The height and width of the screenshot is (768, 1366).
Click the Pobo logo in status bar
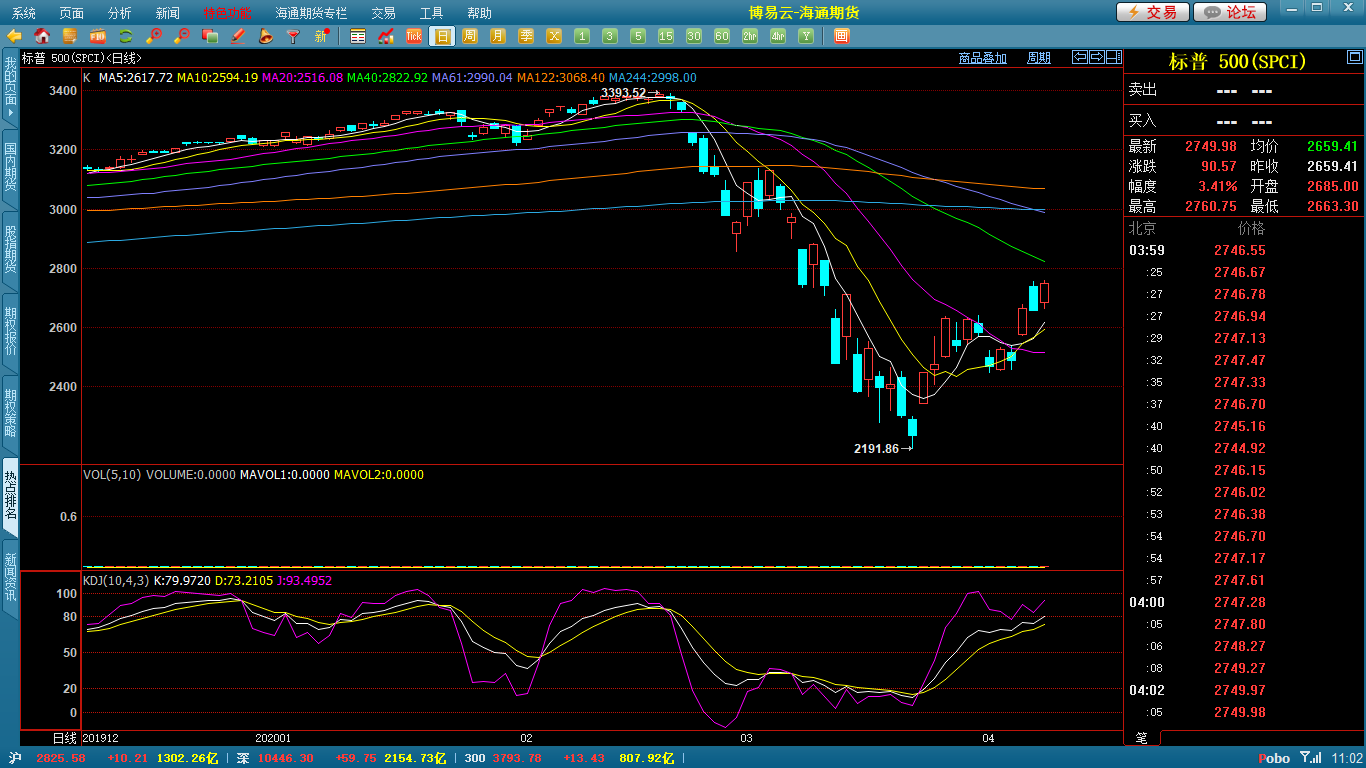pos(1273,759)
